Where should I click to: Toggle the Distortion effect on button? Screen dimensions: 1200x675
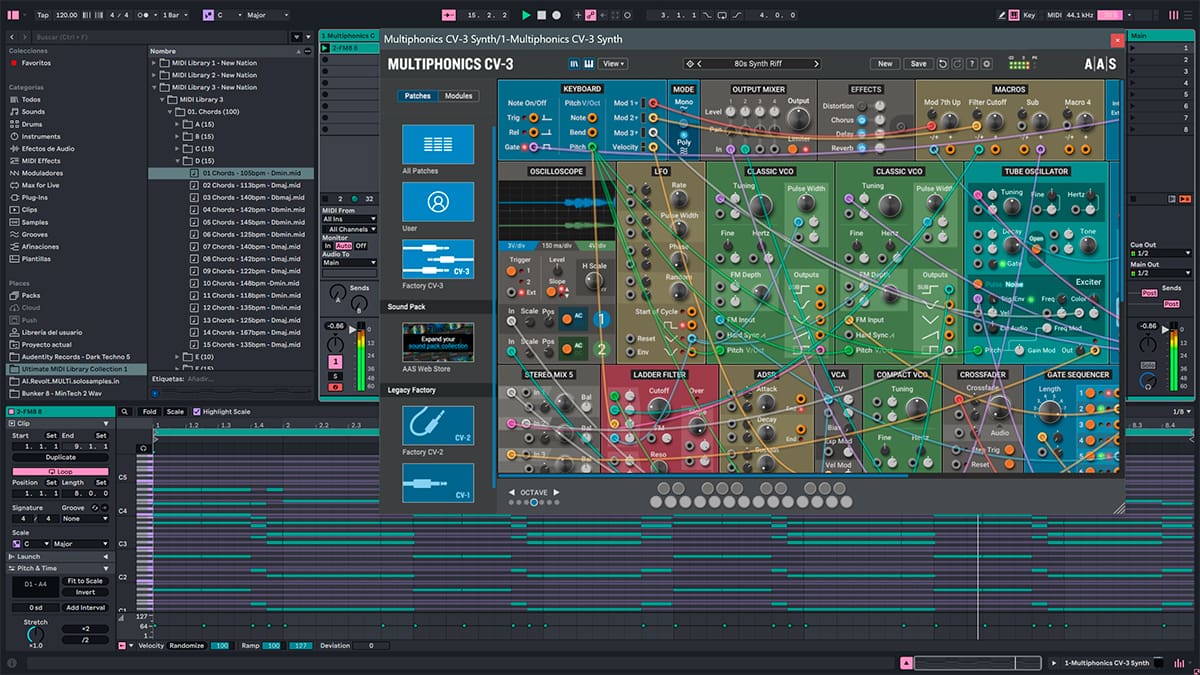862,106
